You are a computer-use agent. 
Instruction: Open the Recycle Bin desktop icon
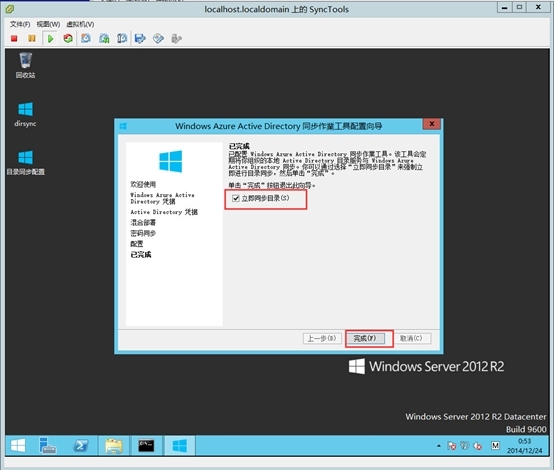pyautogui.click(x=25, y=65)
